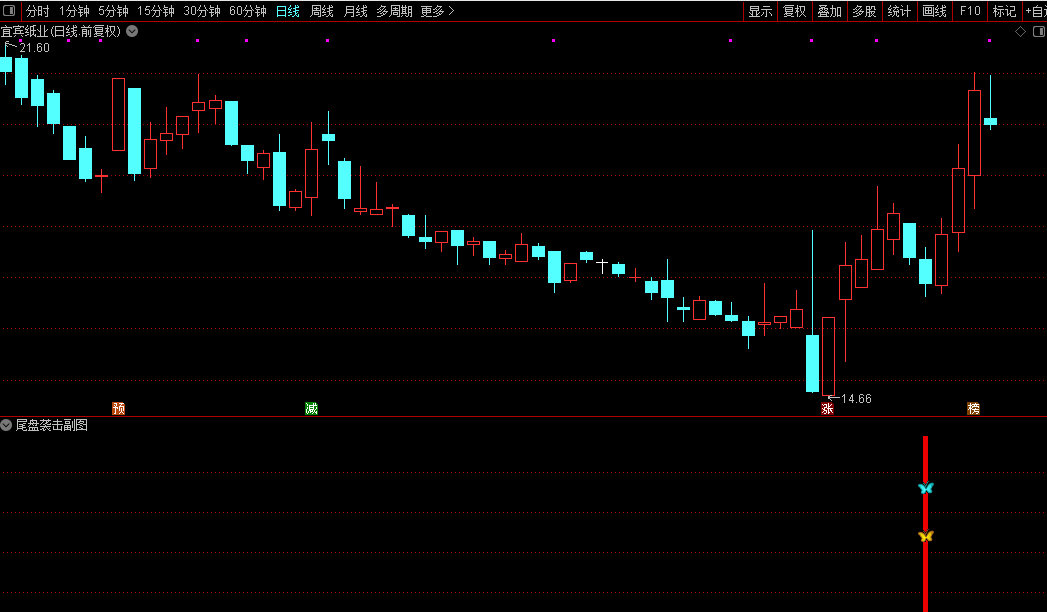The width and height of the screenshot is (1047, 612).
Task: Select the large cyan candle above 14.66
Action: pos(812,363)
